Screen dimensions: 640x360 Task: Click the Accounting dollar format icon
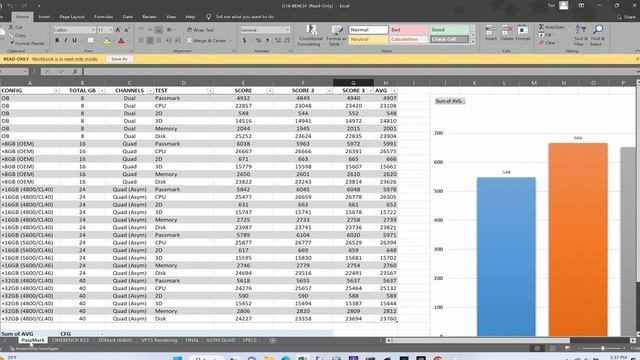tap(245, 40)
